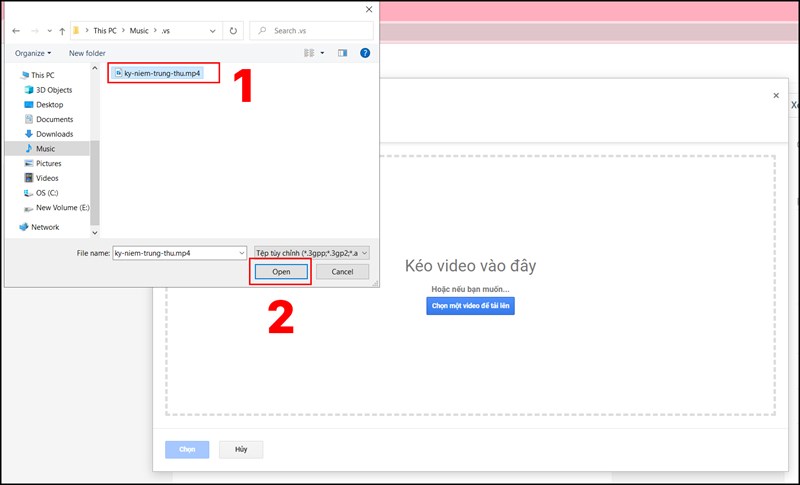800x485 pixels.
Task: Expand the File name dropdown arrow
Action: [x=242, y=253]
